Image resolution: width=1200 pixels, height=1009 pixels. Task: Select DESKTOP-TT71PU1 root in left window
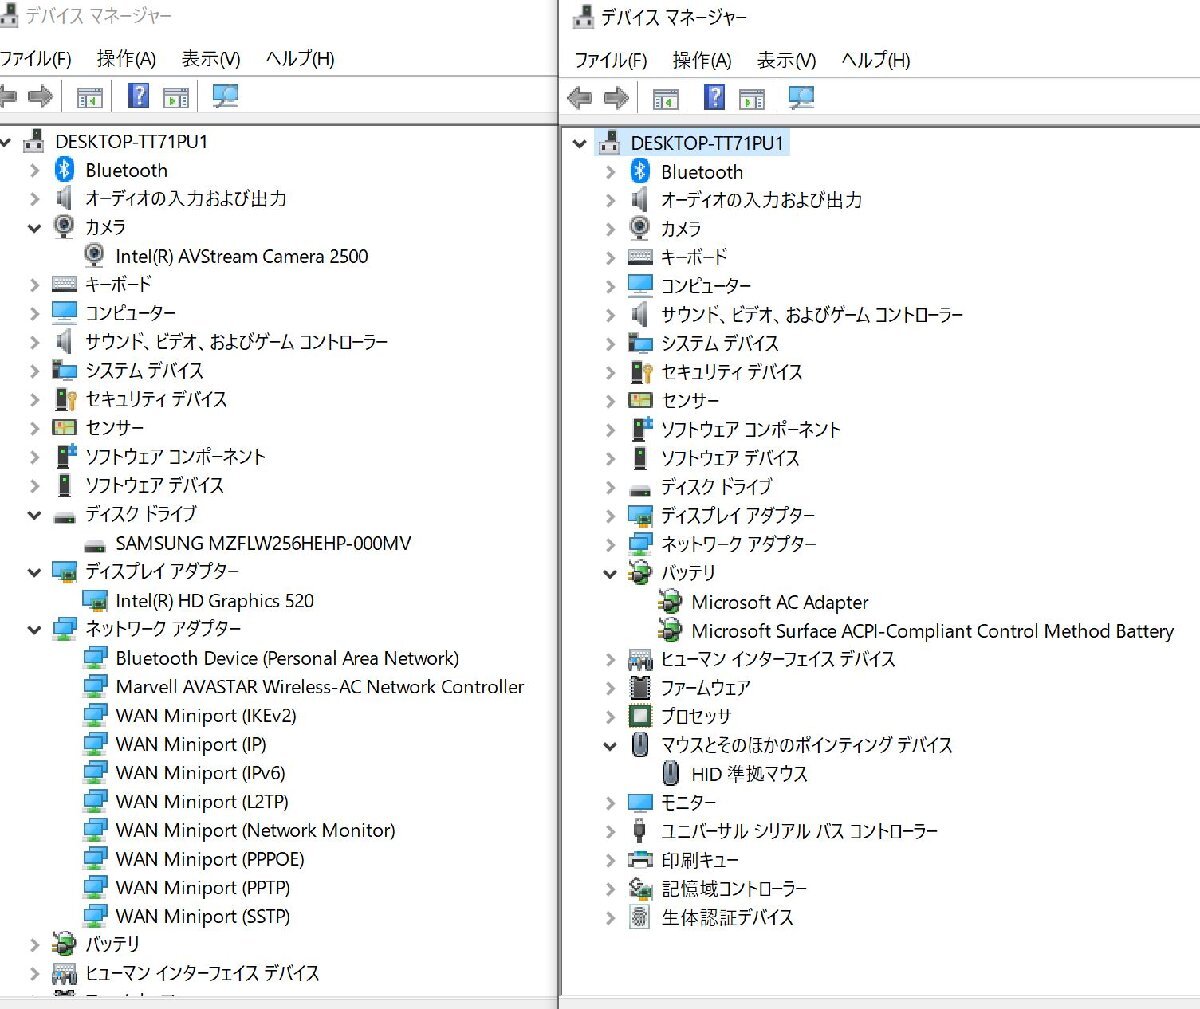tap(131, 142)
